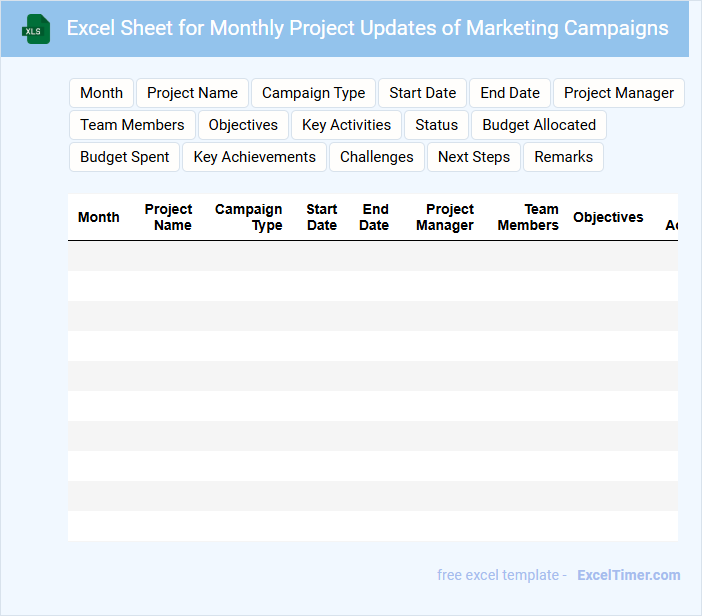Click the Remarks tag
The height and width of the screenshot is (616, 702).
click(563, 157)
